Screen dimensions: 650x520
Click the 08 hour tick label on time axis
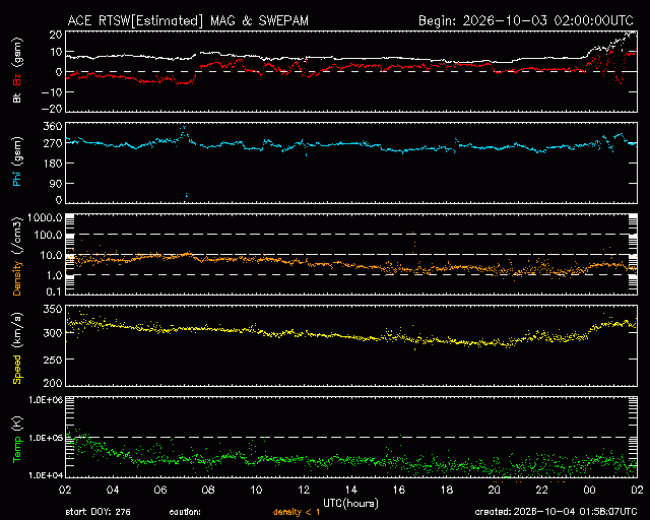208,490
